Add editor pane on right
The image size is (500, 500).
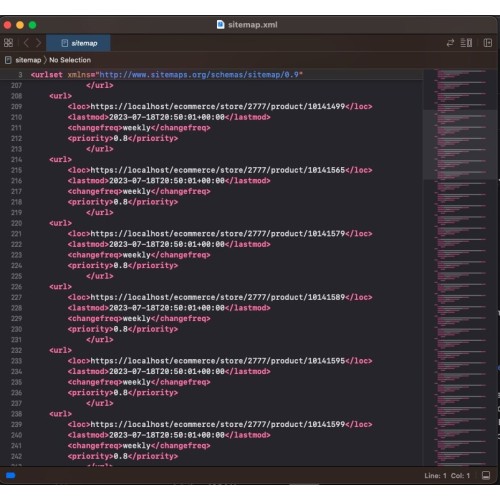(x=488, y=43)
